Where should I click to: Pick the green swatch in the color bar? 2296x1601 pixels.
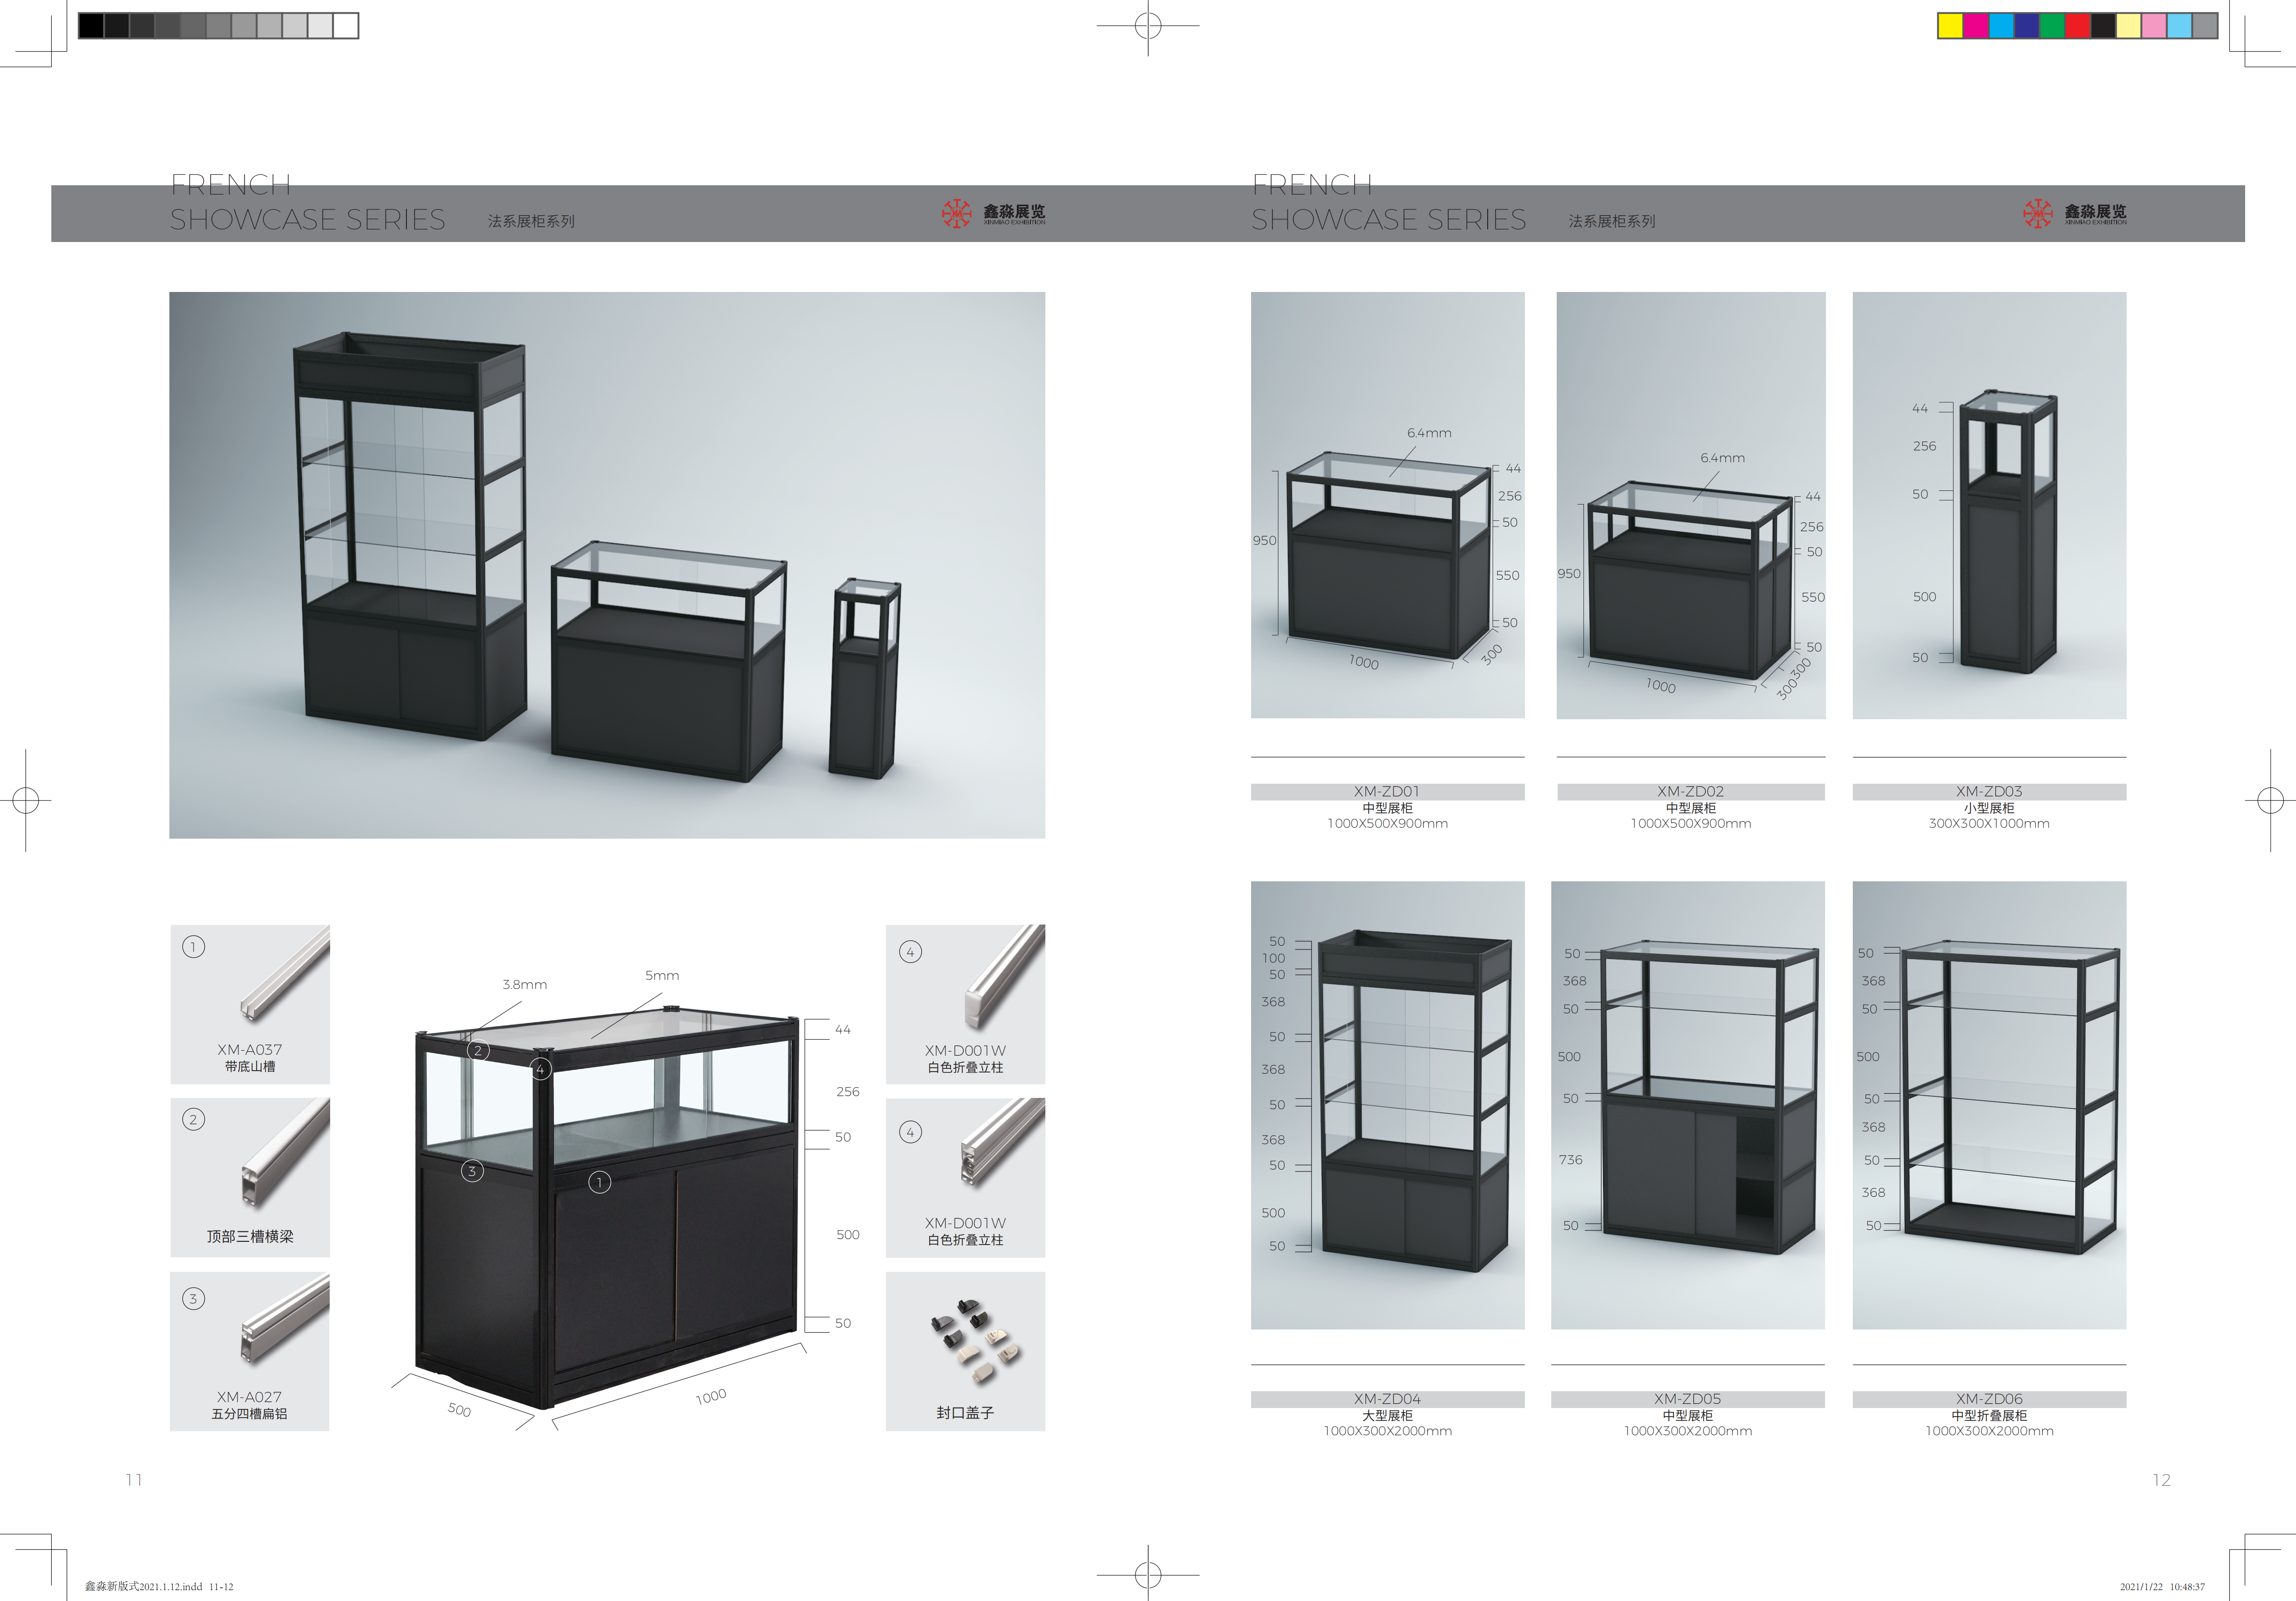(x=2052, y=26)
